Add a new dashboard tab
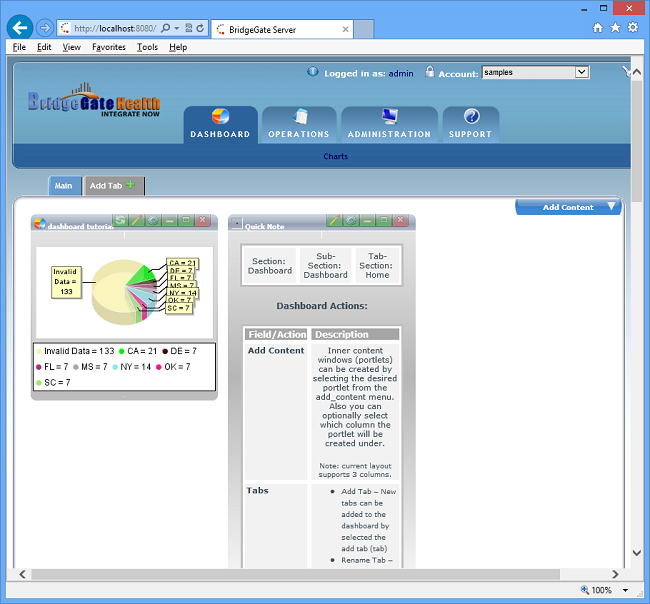 [112, 186]
